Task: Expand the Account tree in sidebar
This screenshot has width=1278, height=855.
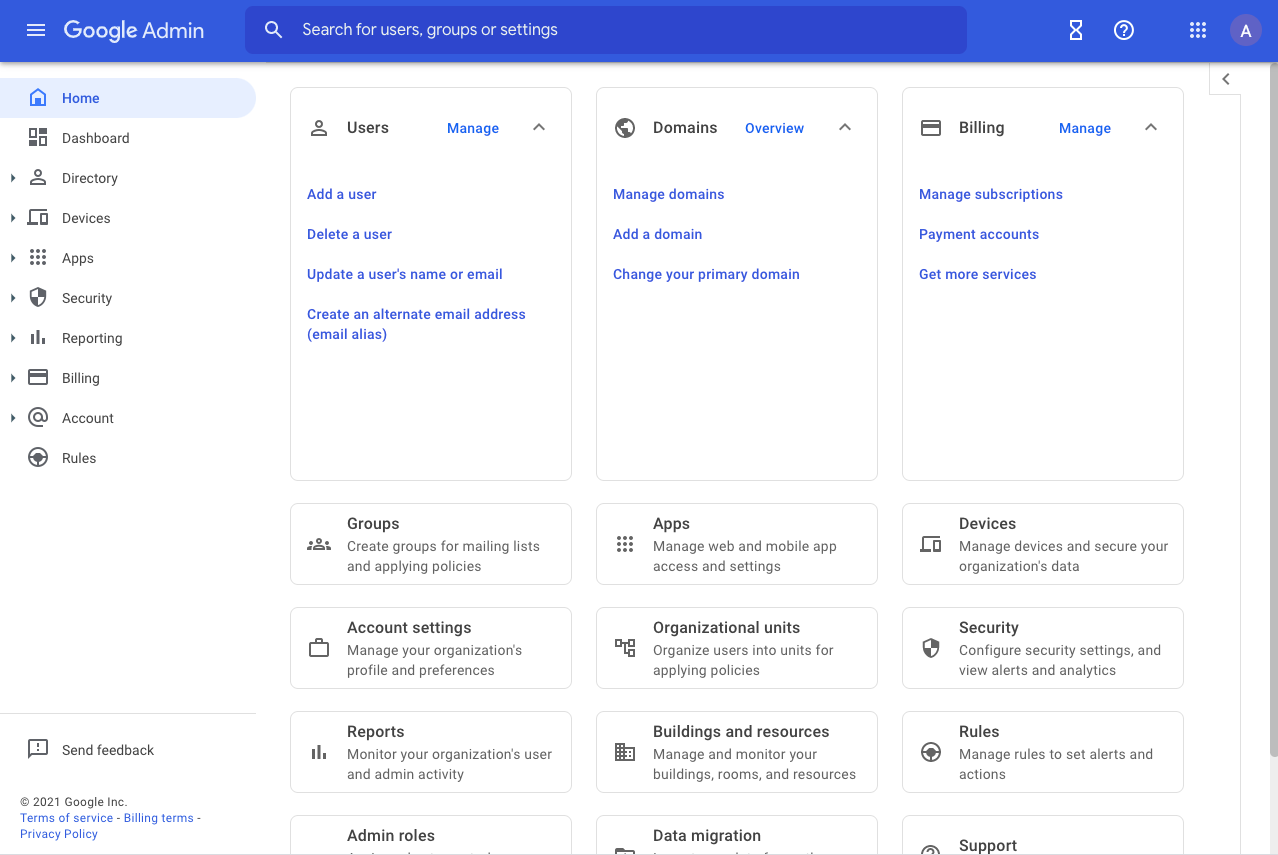Action: [x=13, y=418]
